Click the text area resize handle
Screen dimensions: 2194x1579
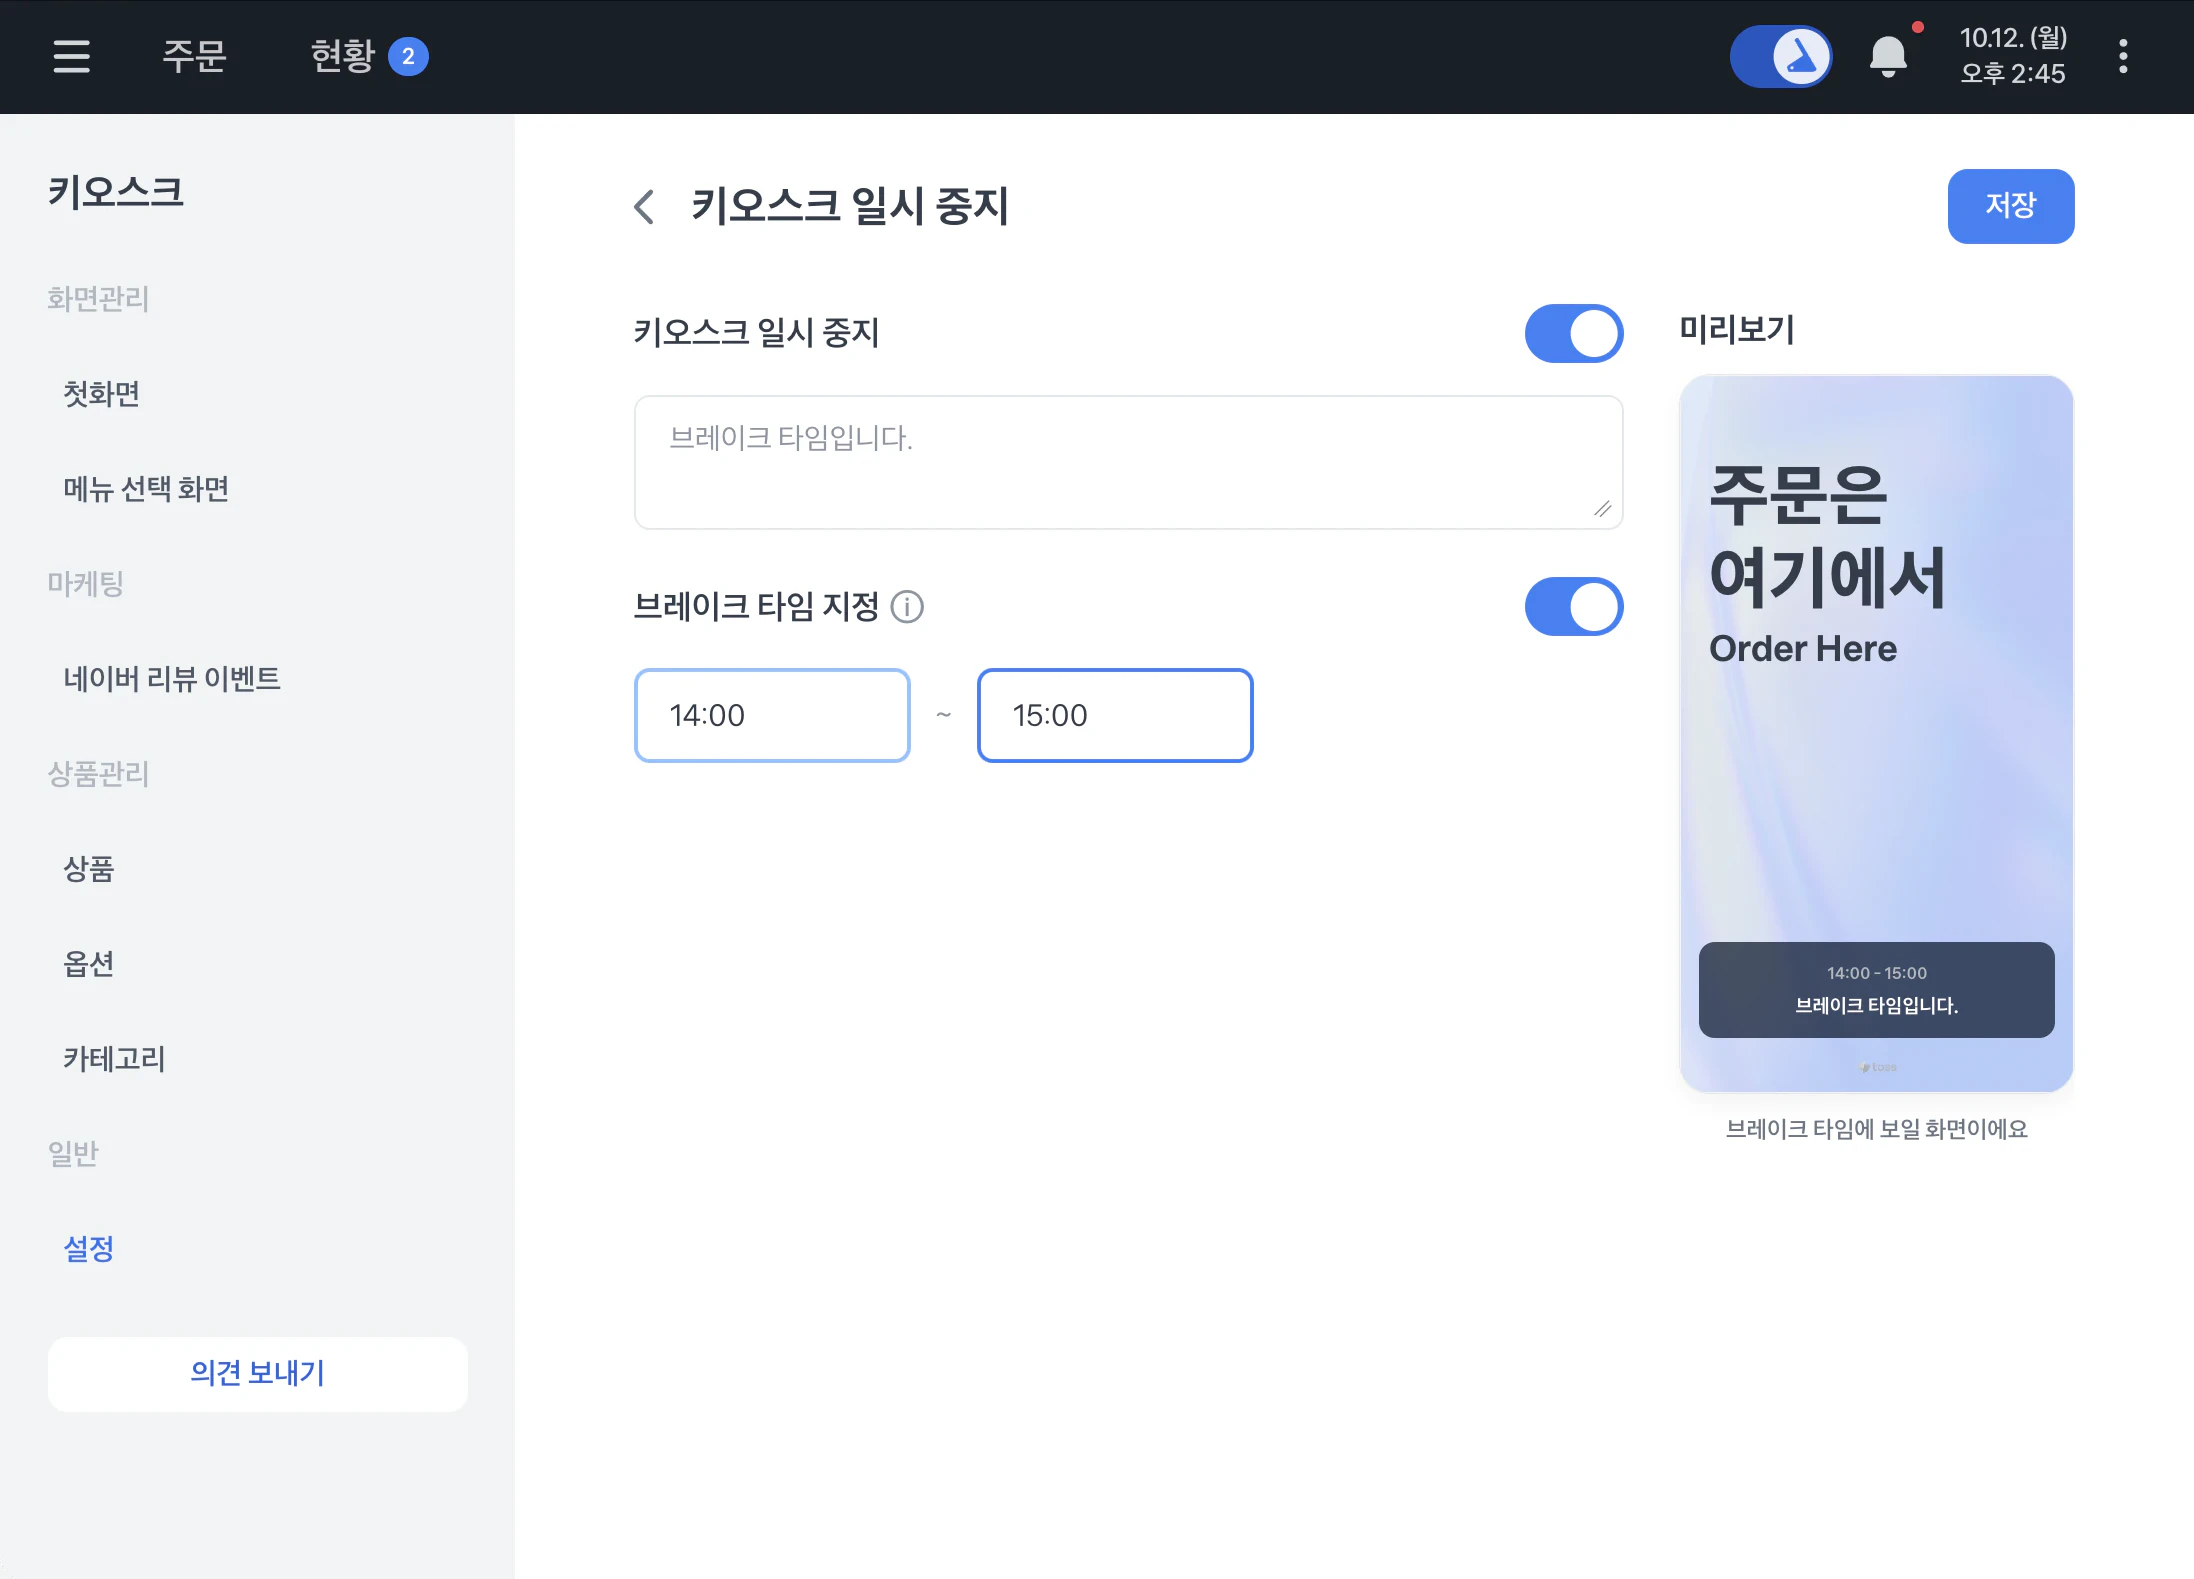(x=1602, y=509)
